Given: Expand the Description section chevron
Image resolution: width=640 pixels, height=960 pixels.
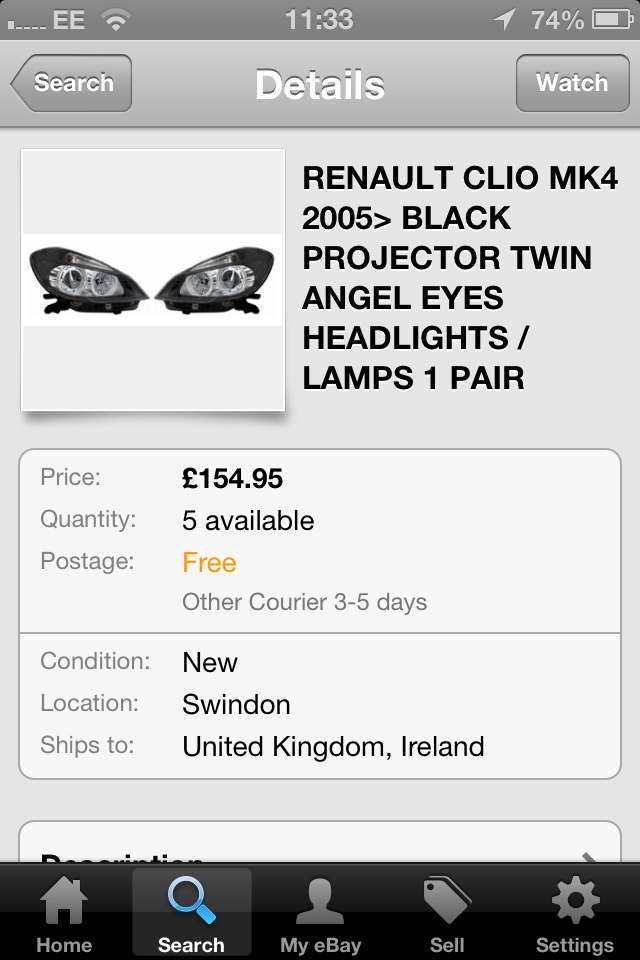Looking at the screenshot, I should click(x=590, y=858).
